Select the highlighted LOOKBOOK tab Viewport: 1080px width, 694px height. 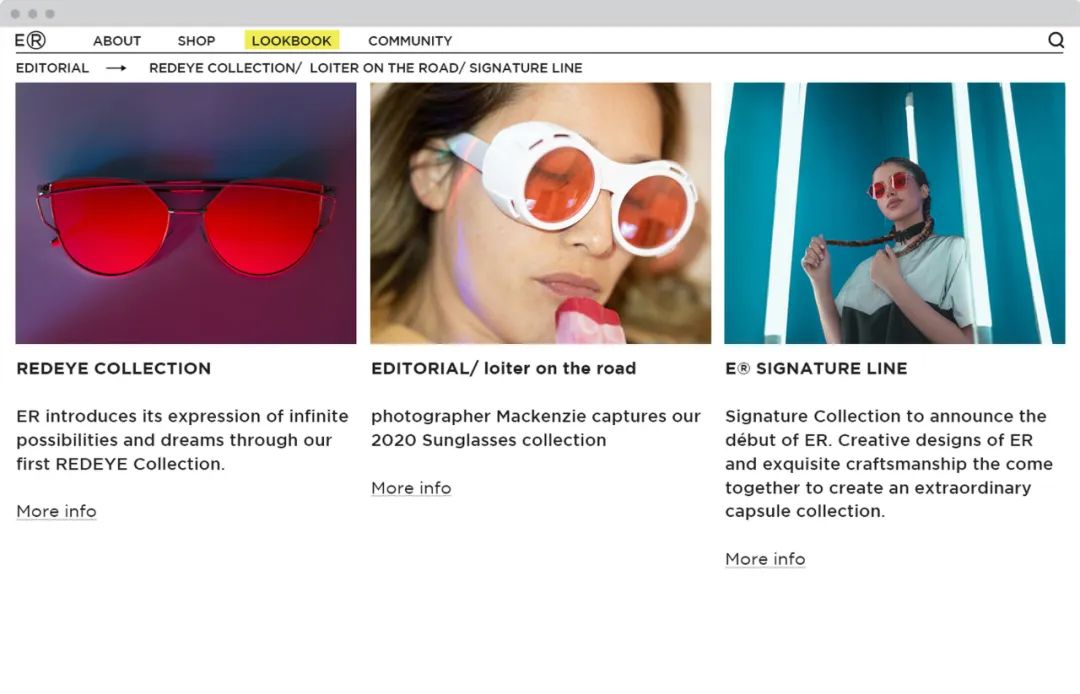point(291,41)
